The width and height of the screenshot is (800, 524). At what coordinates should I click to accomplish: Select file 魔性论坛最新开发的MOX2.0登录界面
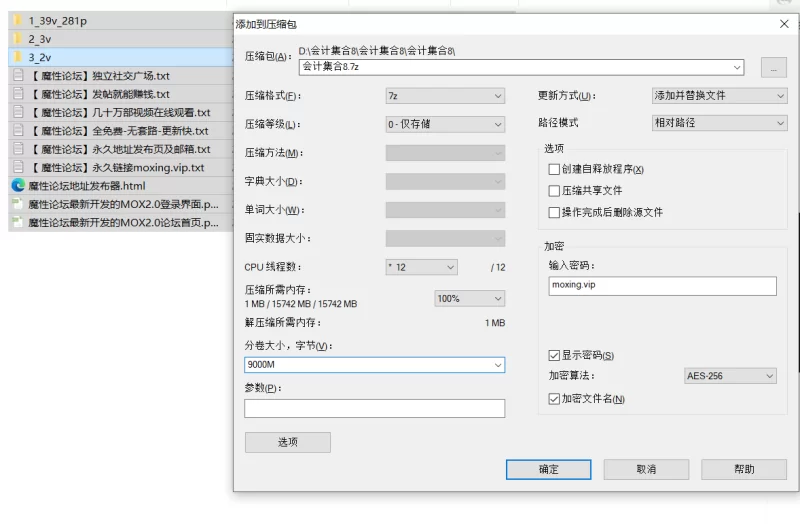(x=123, y=204)
